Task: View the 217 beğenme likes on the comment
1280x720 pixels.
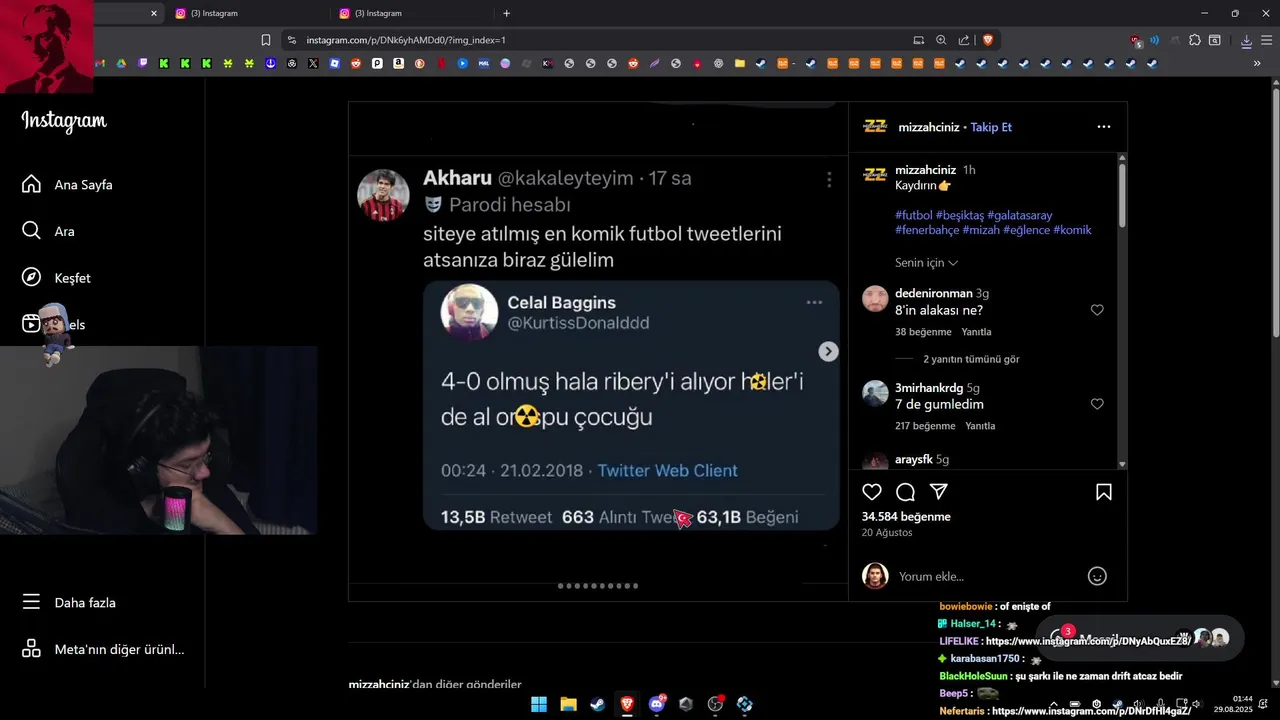Action: [x=925, y=426]
